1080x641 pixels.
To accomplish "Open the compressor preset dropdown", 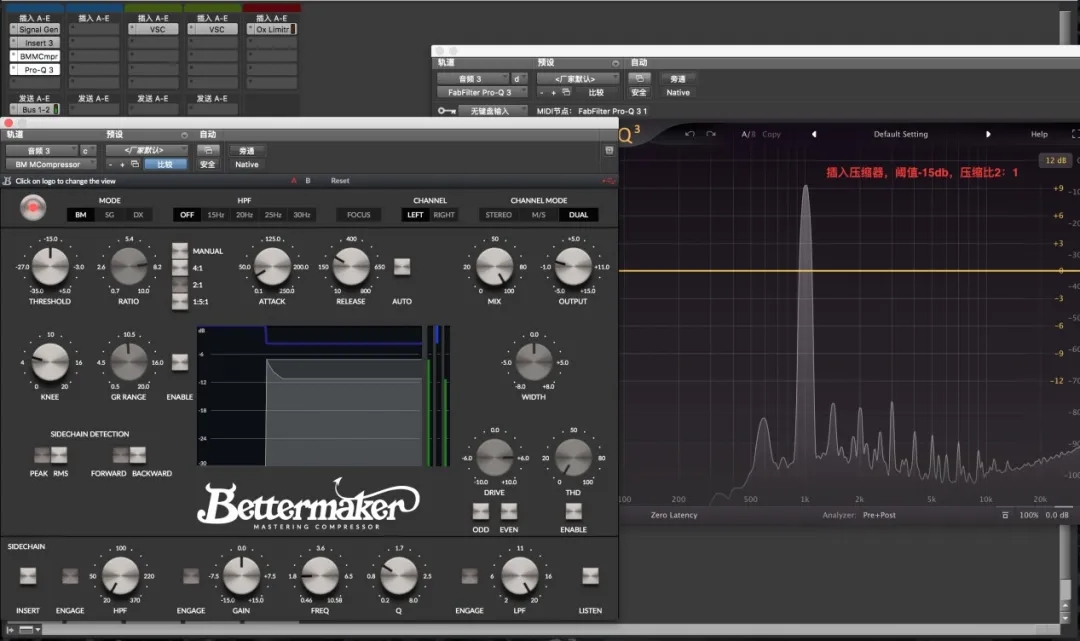I will point(147,150).
